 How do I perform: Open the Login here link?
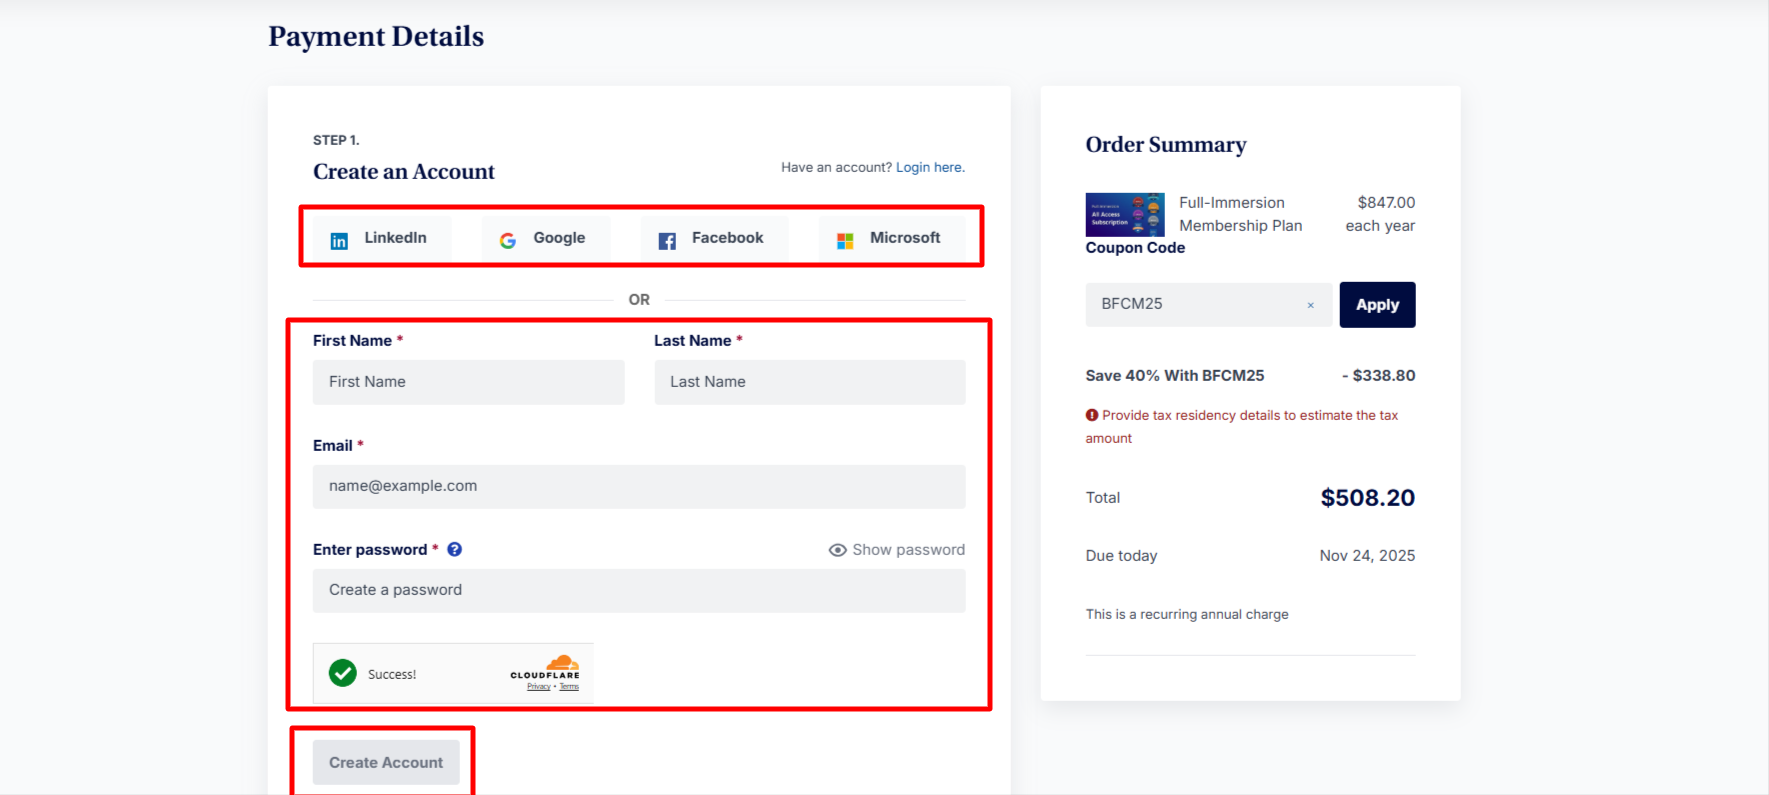(929, 167)
